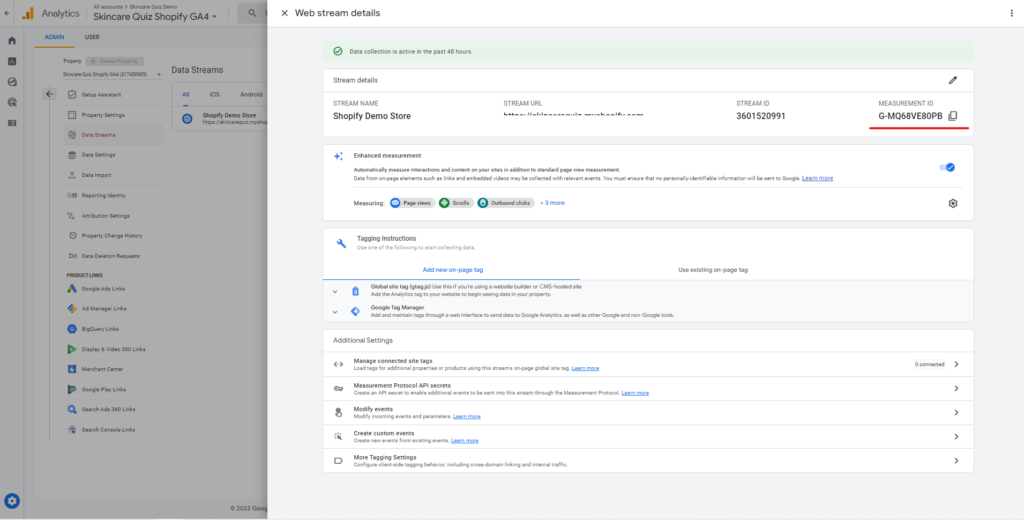Click the Measurement Protocol key icon
The height and width of the screenshot is (520, 1024).
pyautogui.click(x=338, y=389)
